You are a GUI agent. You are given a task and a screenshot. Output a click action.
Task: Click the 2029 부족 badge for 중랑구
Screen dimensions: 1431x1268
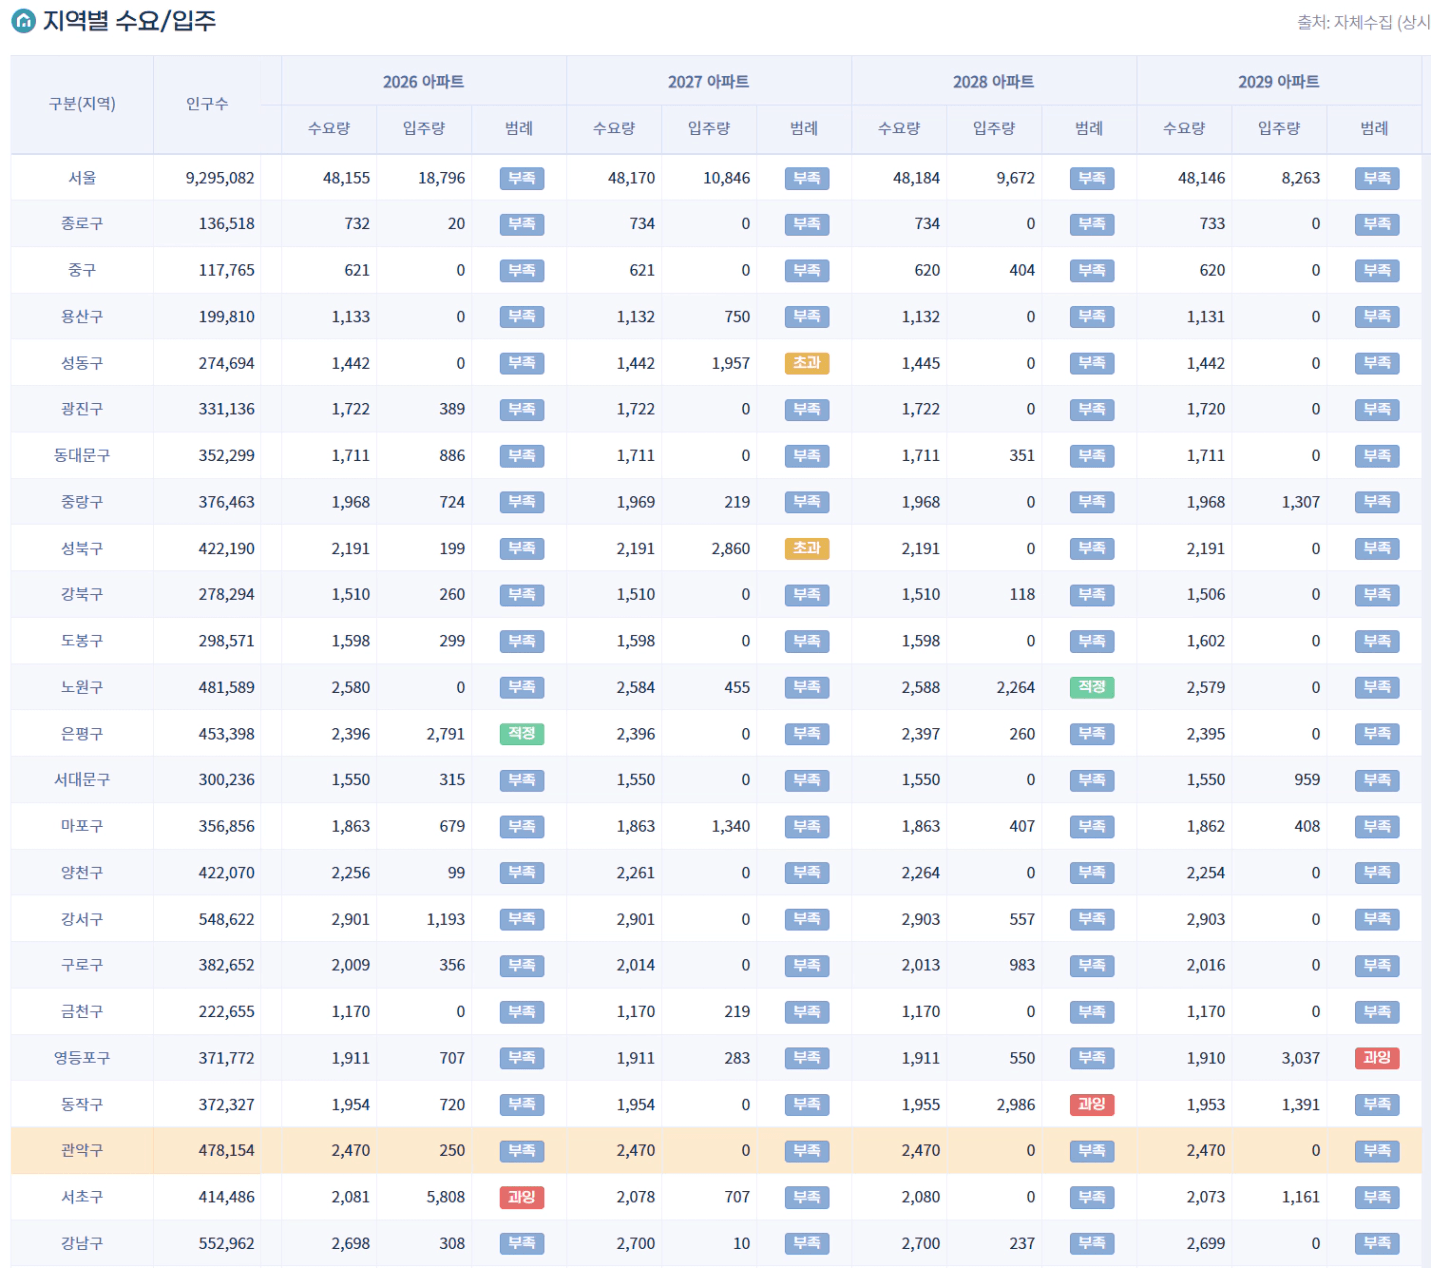pyautogui.click(x=1376, y=501)
